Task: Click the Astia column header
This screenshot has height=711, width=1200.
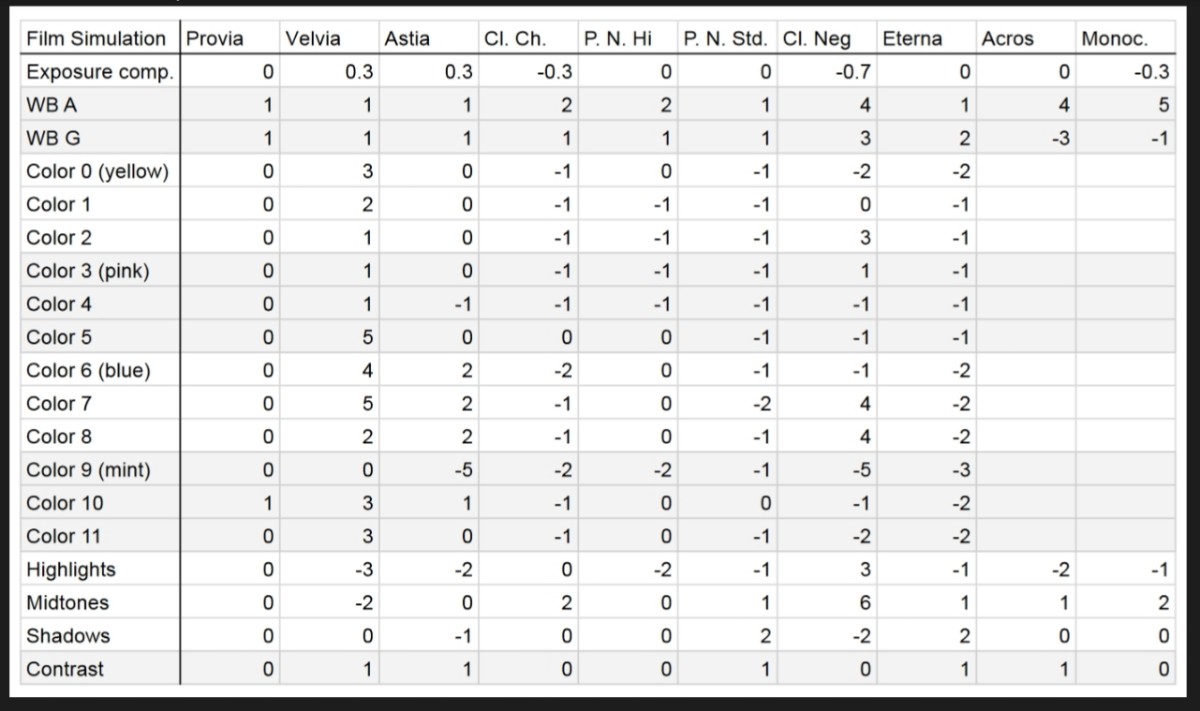Action: pos(407,39)
